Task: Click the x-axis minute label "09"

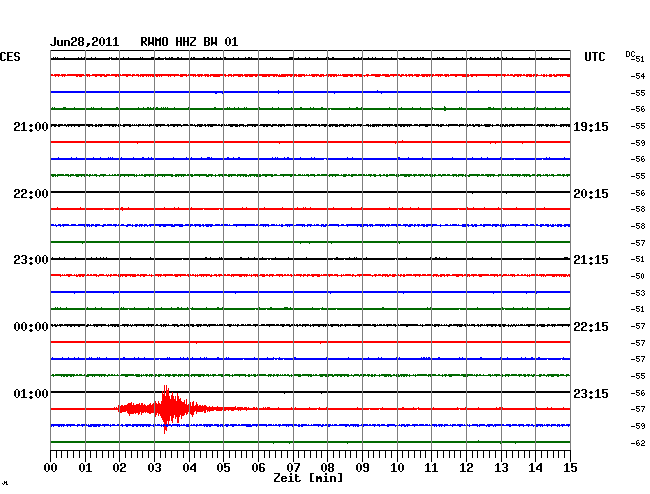Action: point(362,468)
